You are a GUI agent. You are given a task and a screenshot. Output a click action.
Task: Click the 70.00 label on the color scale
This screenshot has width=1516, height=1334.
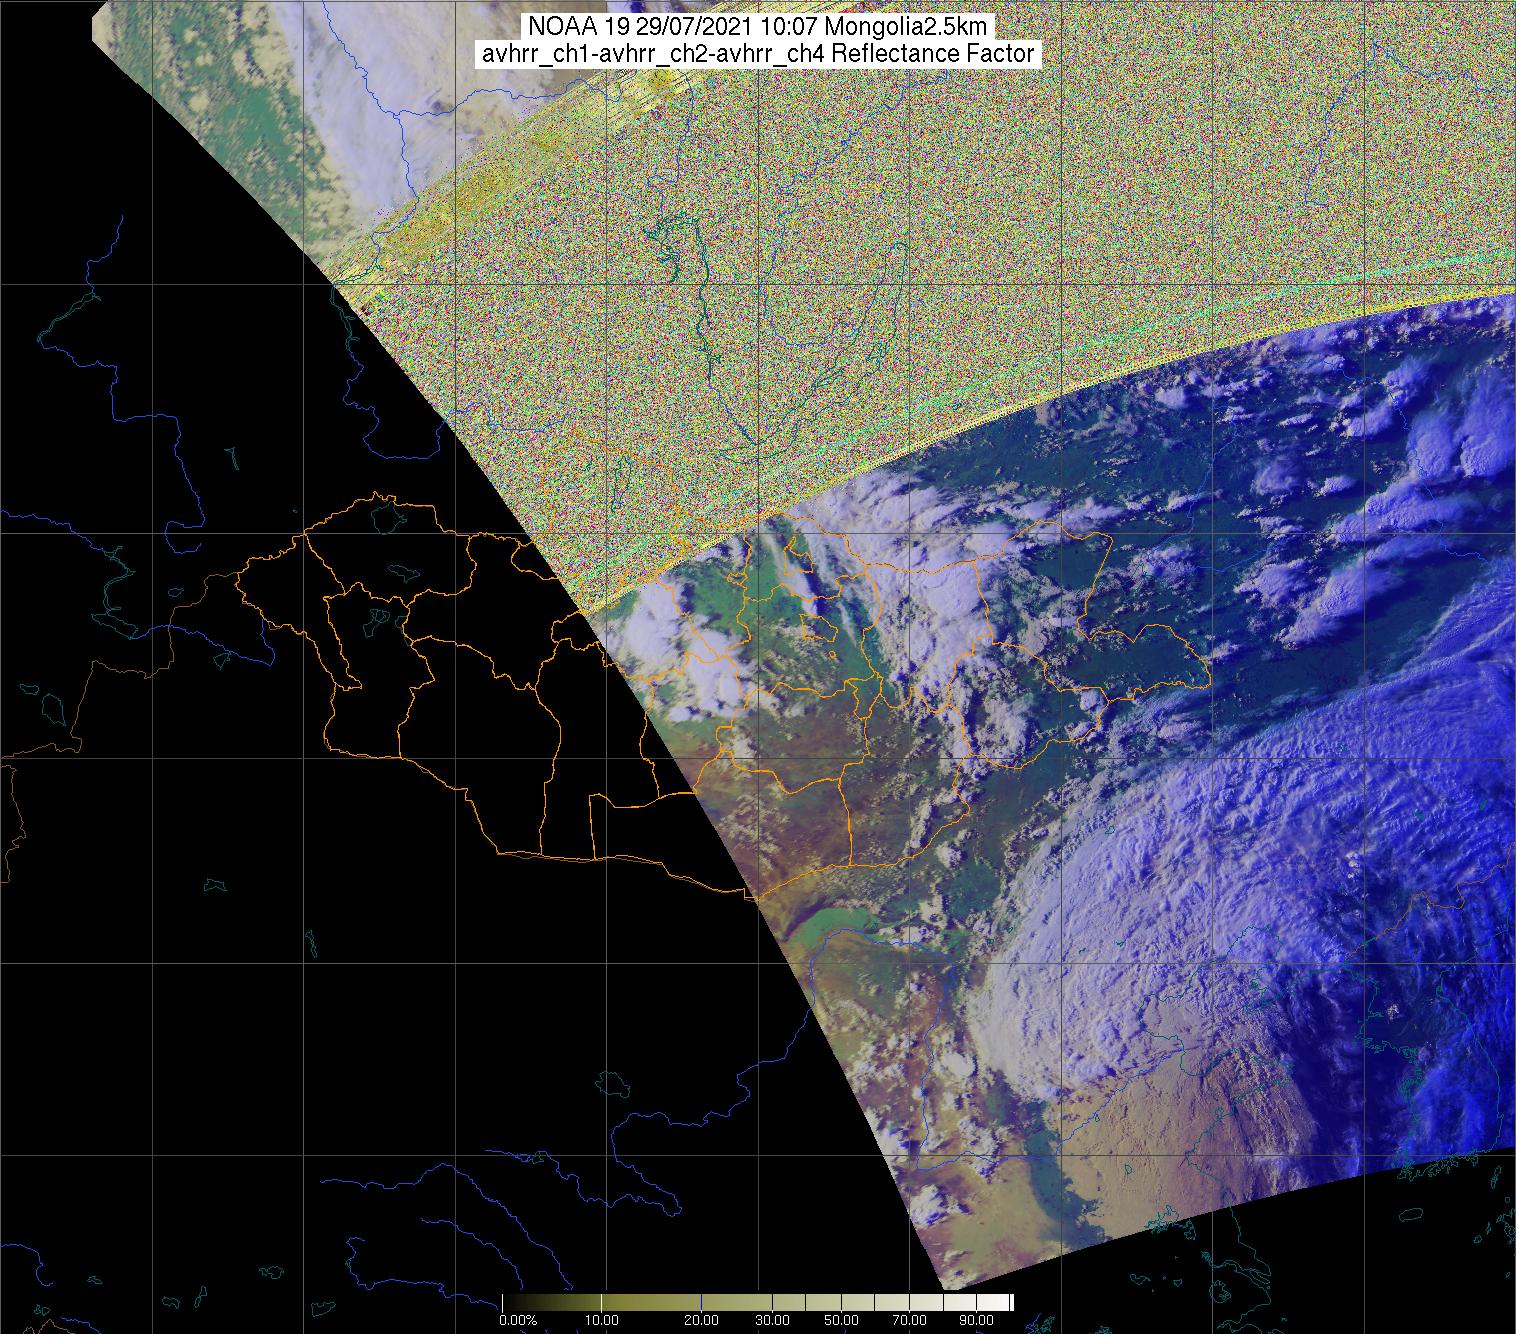pos(907,1322)
